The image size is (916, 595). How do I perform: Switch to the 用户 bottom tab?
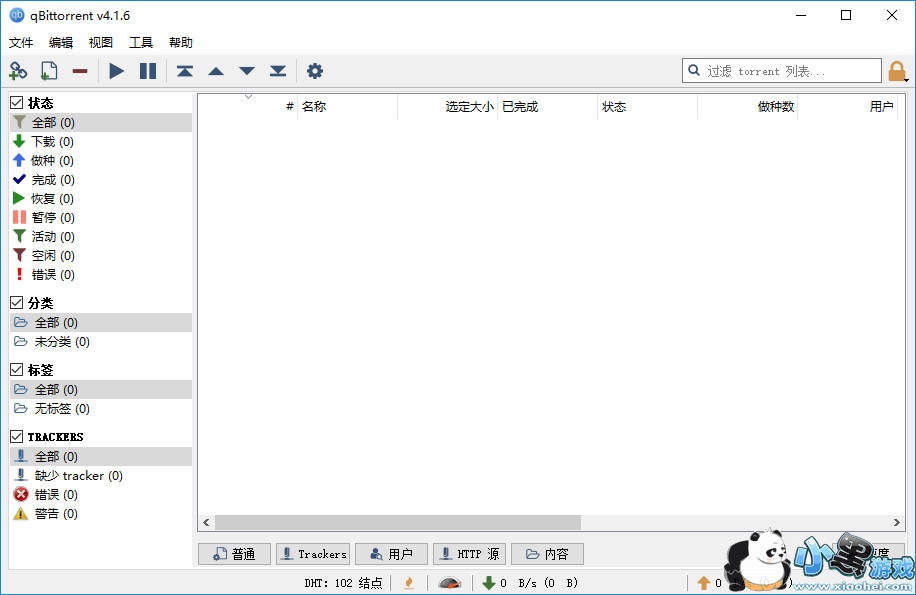391,554
